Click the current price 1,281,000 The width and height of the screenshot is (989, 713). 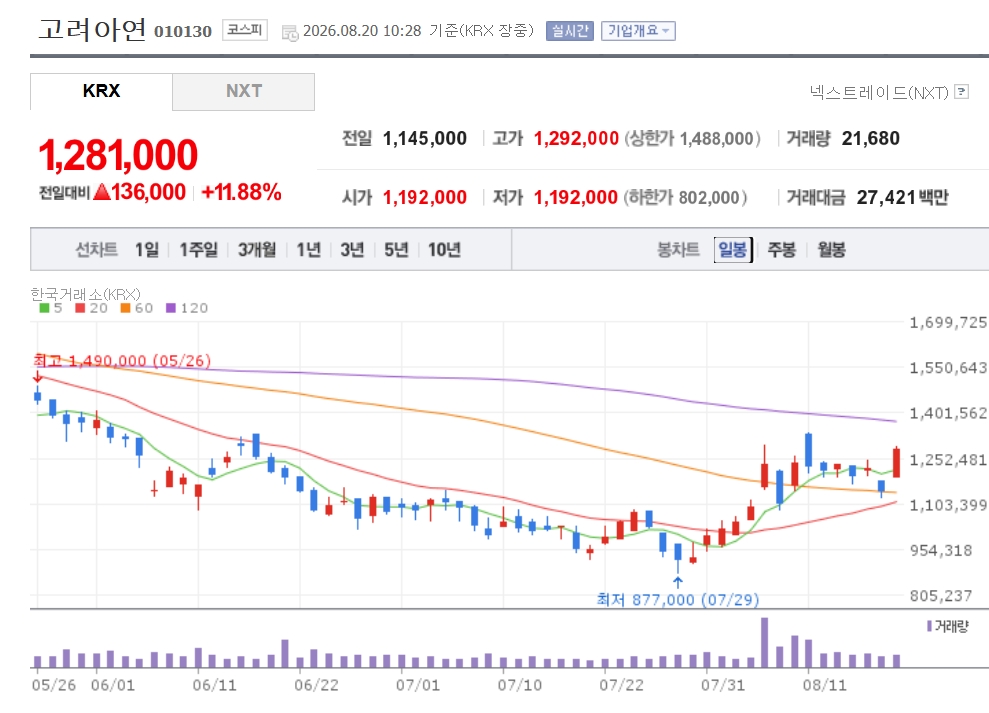pos(118,155)
